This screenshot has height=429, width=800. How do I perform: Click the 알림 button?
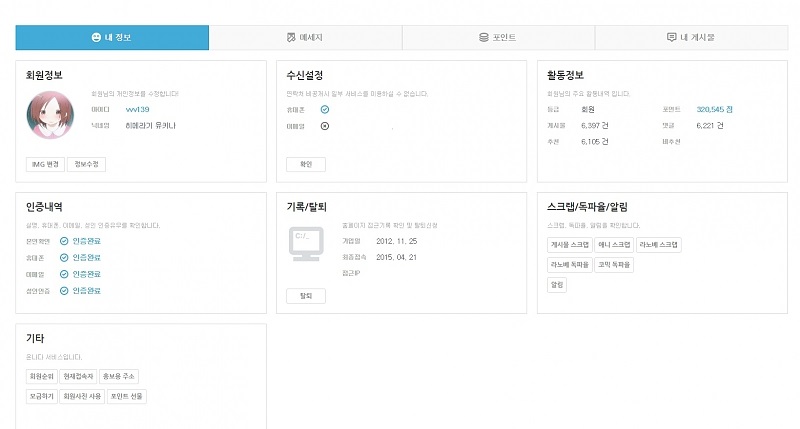557,285
